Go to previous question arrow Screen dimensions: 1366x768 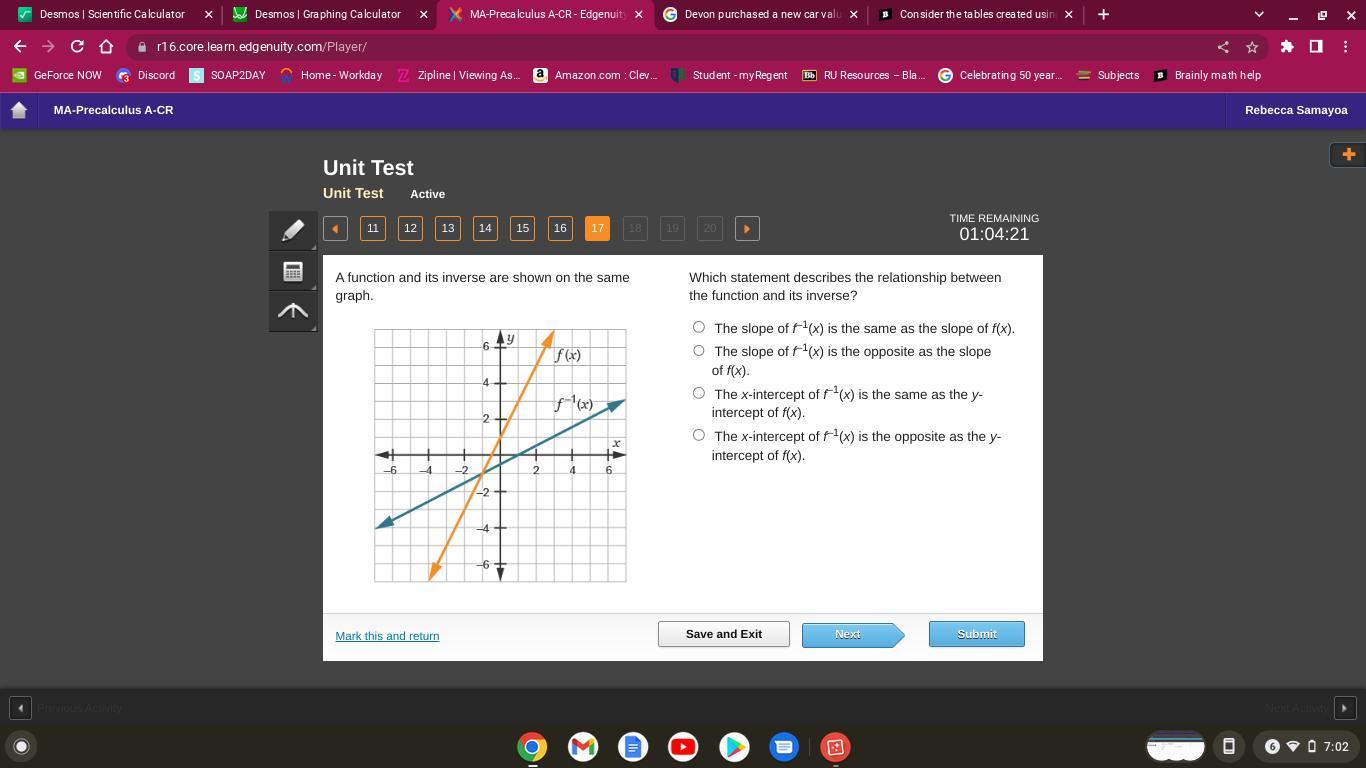335,228
